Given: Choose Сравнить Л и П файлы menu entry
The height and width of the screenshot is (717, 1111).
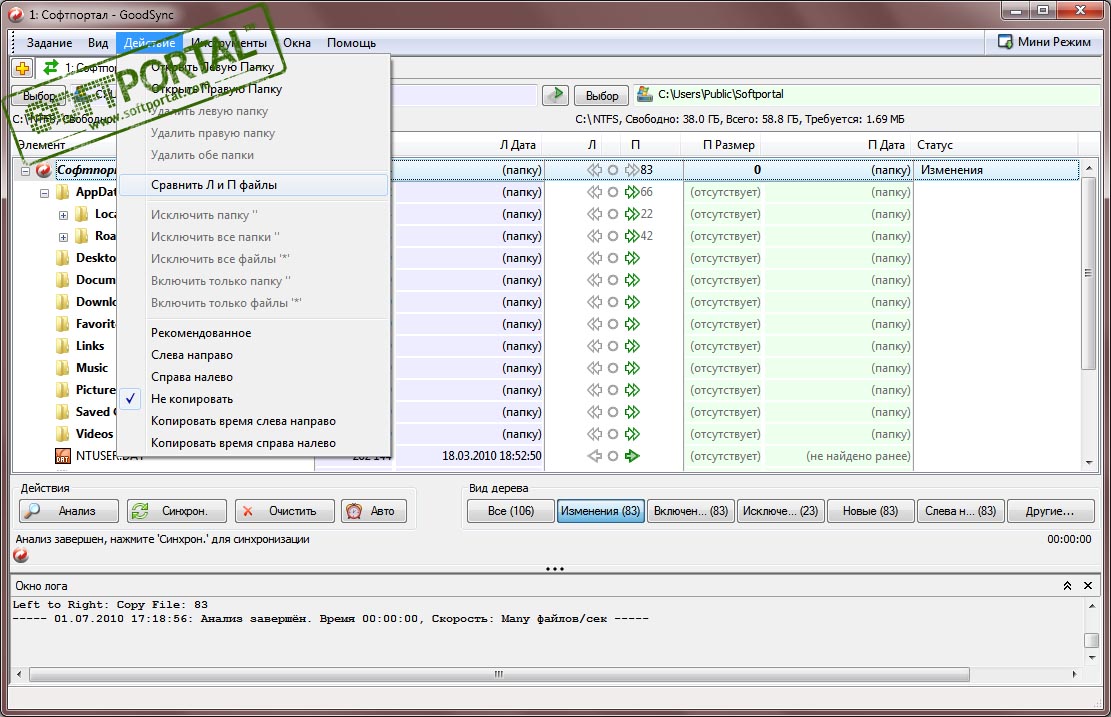Looking at the screenshot, I should point(214,185).
